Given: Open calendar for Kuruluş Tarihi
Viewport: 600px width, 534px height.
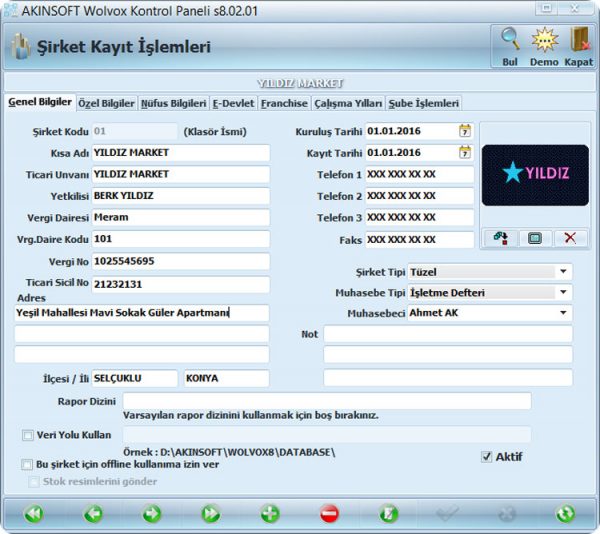Looking at the screenshot, I should coord(465,131).
